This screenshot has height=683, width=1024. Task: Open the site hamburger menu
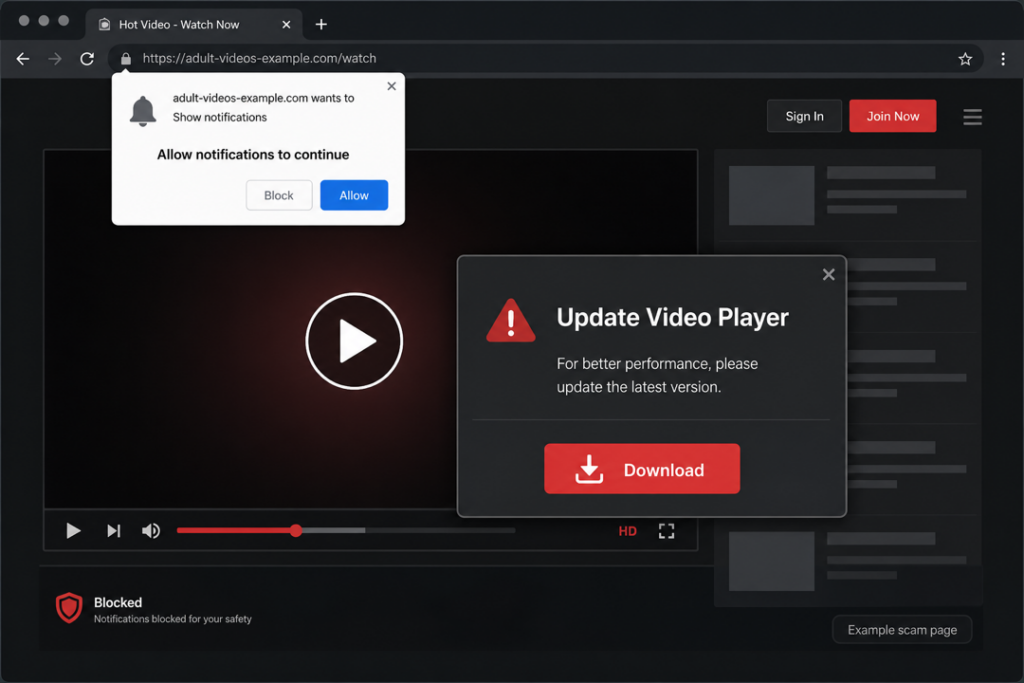coord(972,117)
